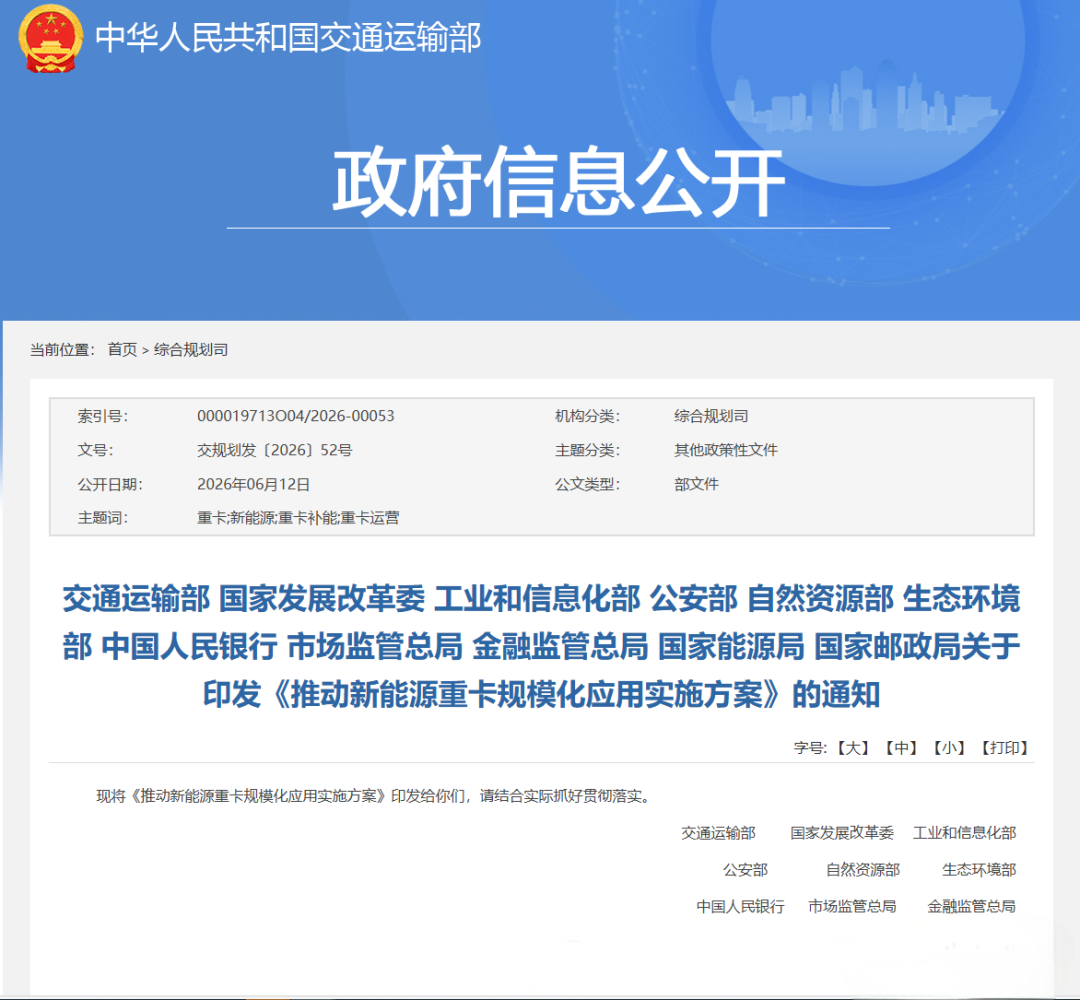Image resolution: width=1080 pixels, height=1000 pixels.
Task: Click signatory 中国人民银行 below the paragraph
Action: pyautogui.click(x=740, y=906)
